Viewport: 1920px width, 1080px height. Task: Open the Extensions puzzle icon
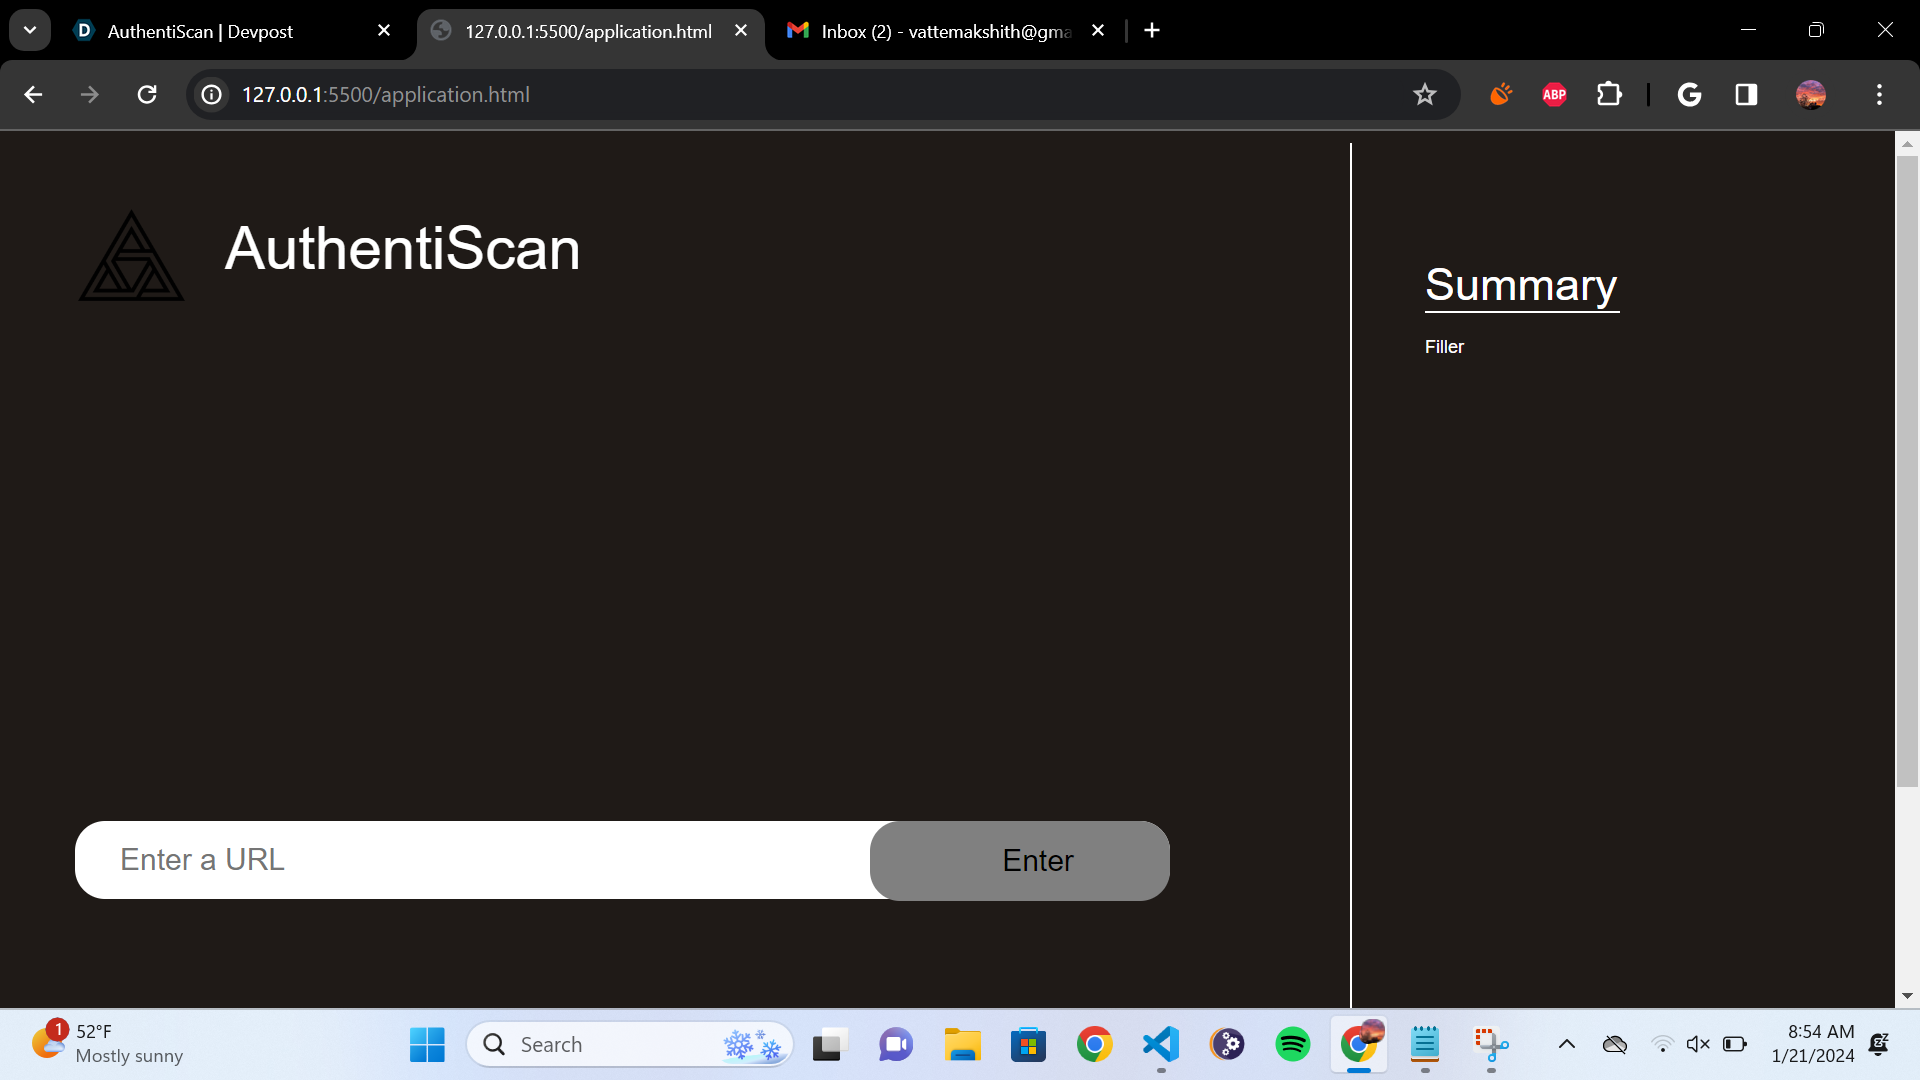(1609, 94)
